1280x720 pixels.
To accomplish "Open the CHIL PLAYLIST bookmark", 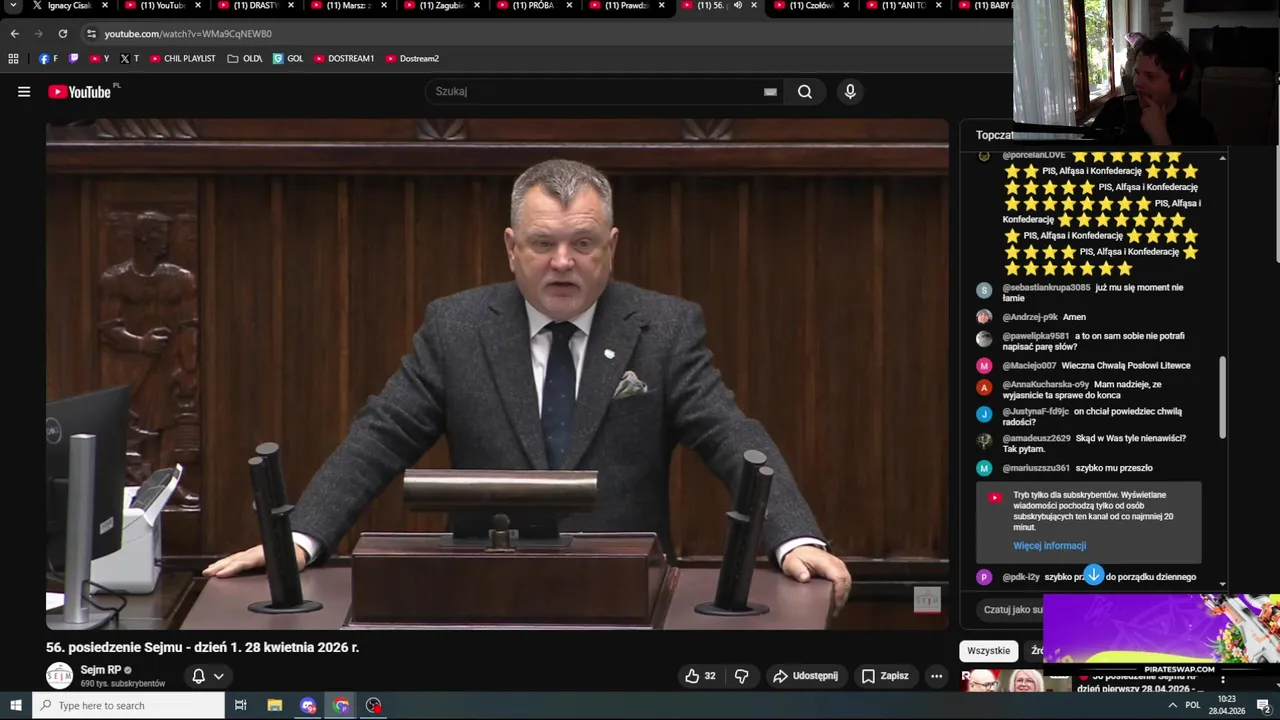I will 182,59.
